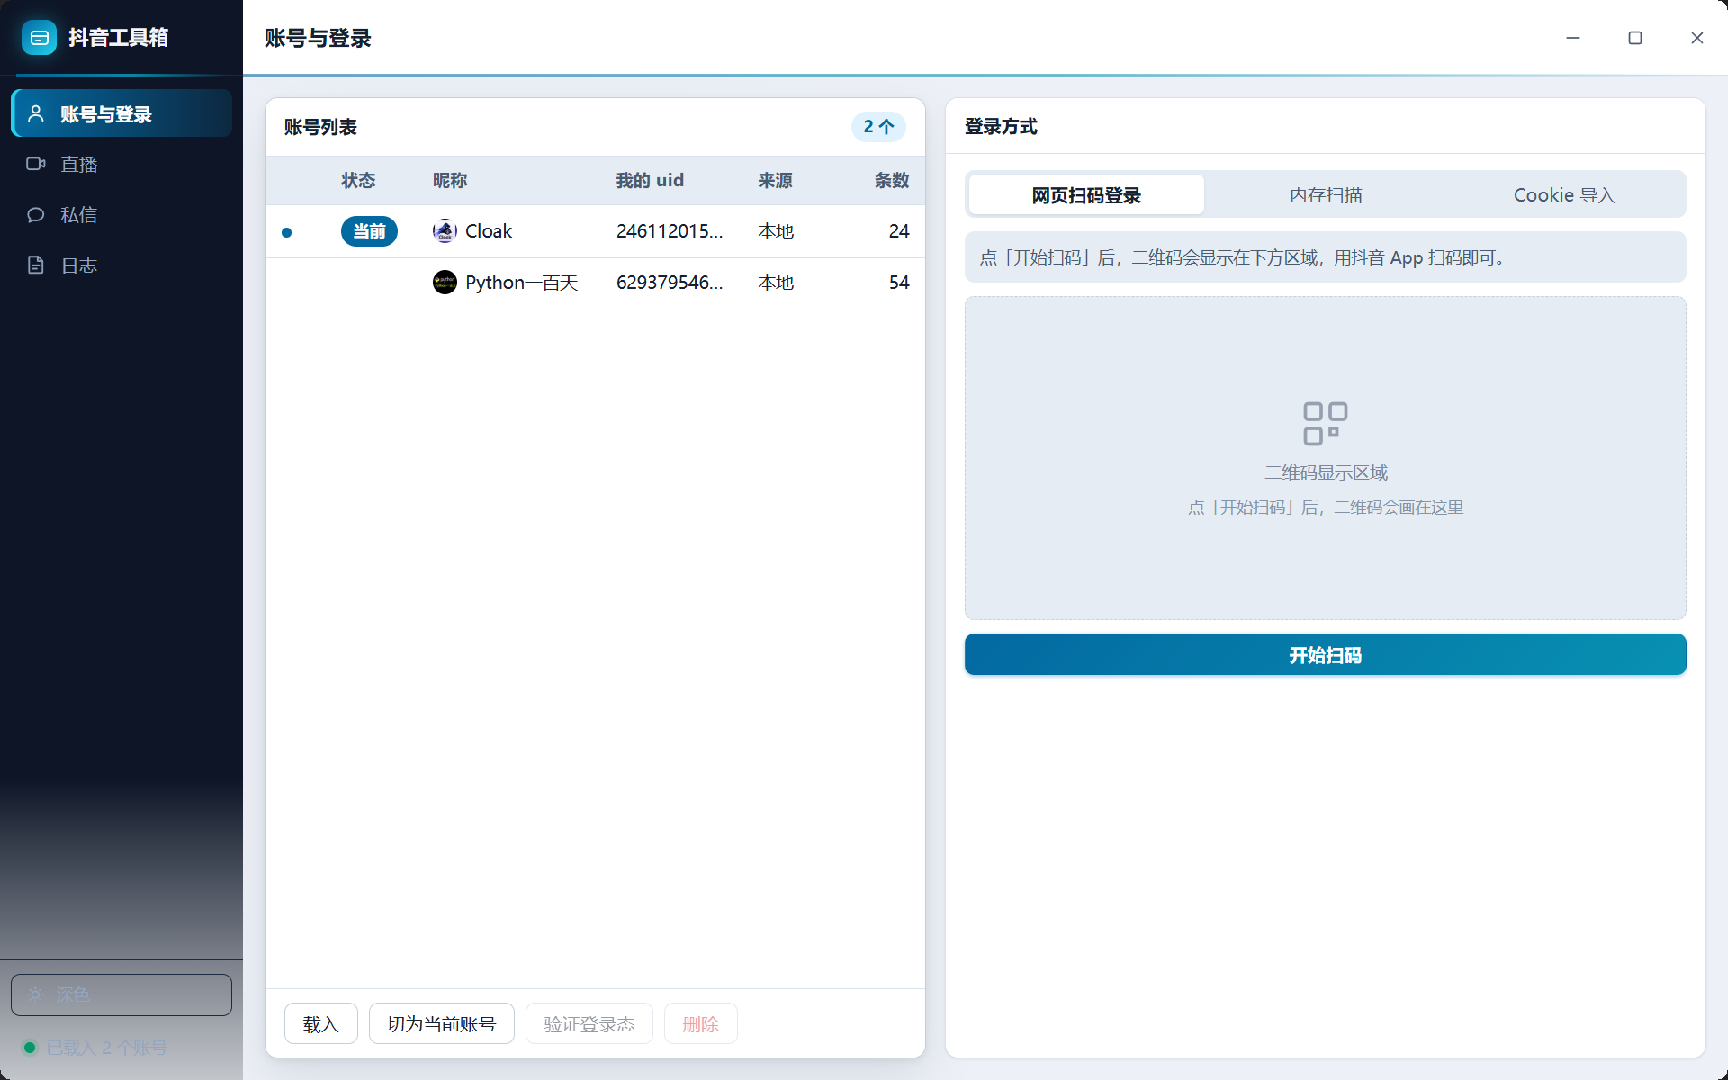
Task: Click uid 629379546... cell
Action: click(669, 282)
